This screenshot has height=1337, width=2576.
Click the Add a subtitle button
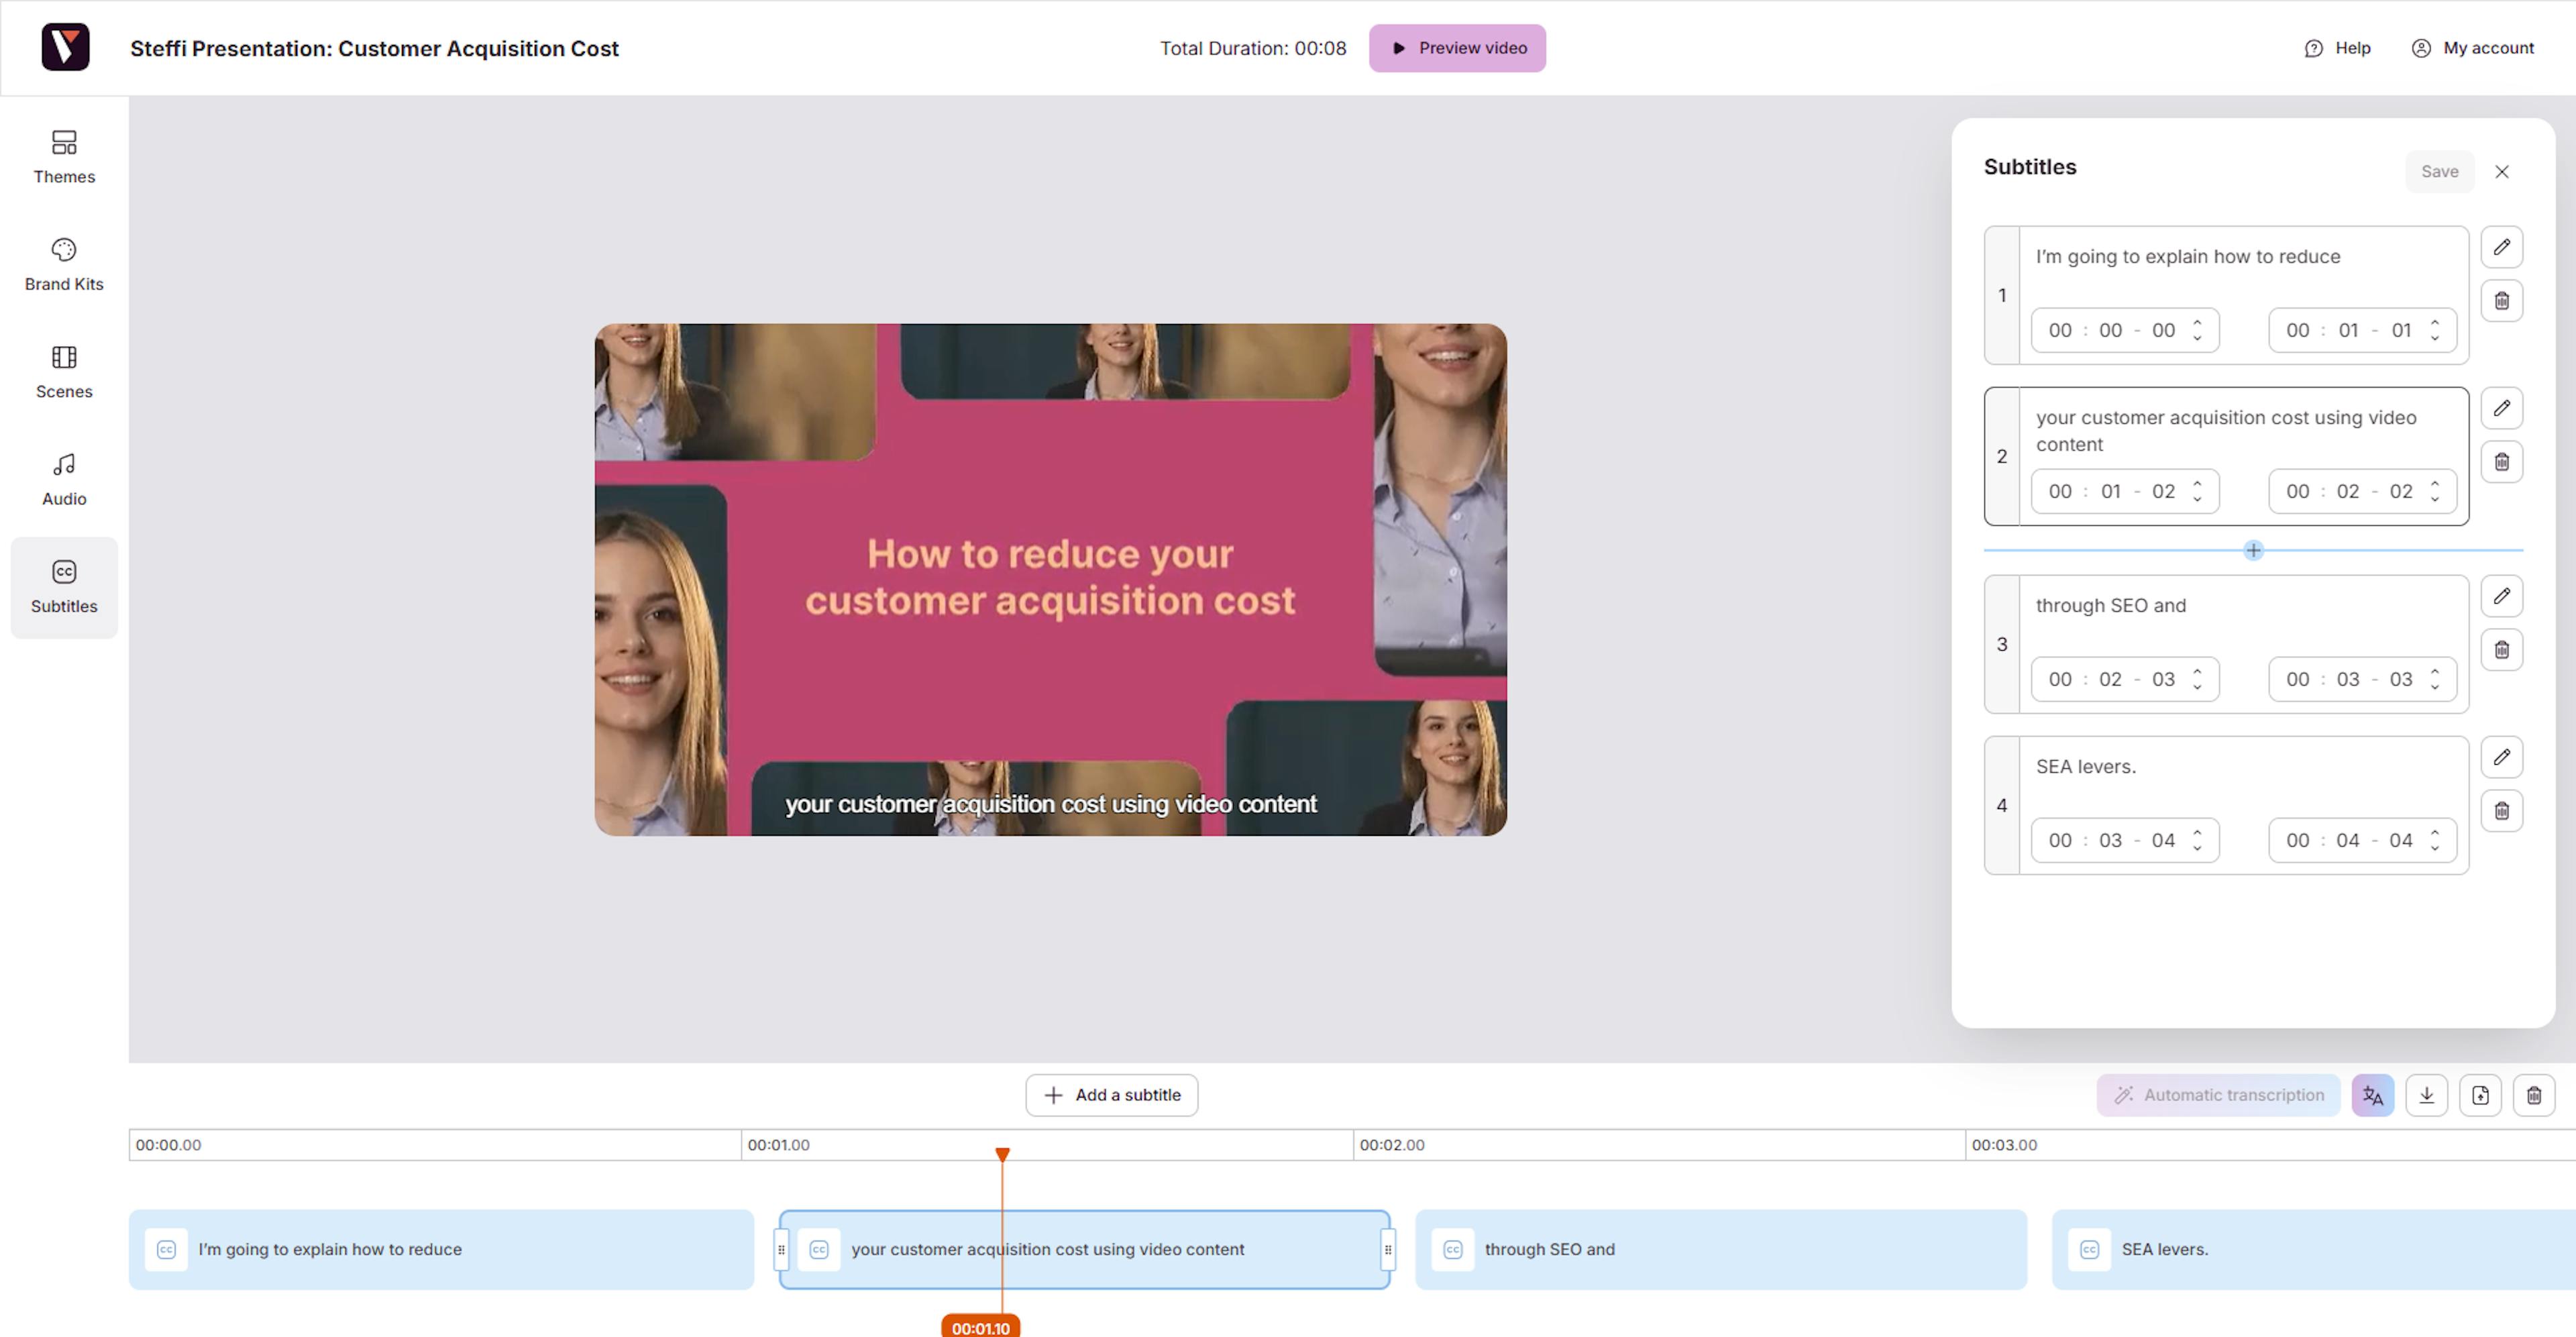click(x=1111, y=1095)
